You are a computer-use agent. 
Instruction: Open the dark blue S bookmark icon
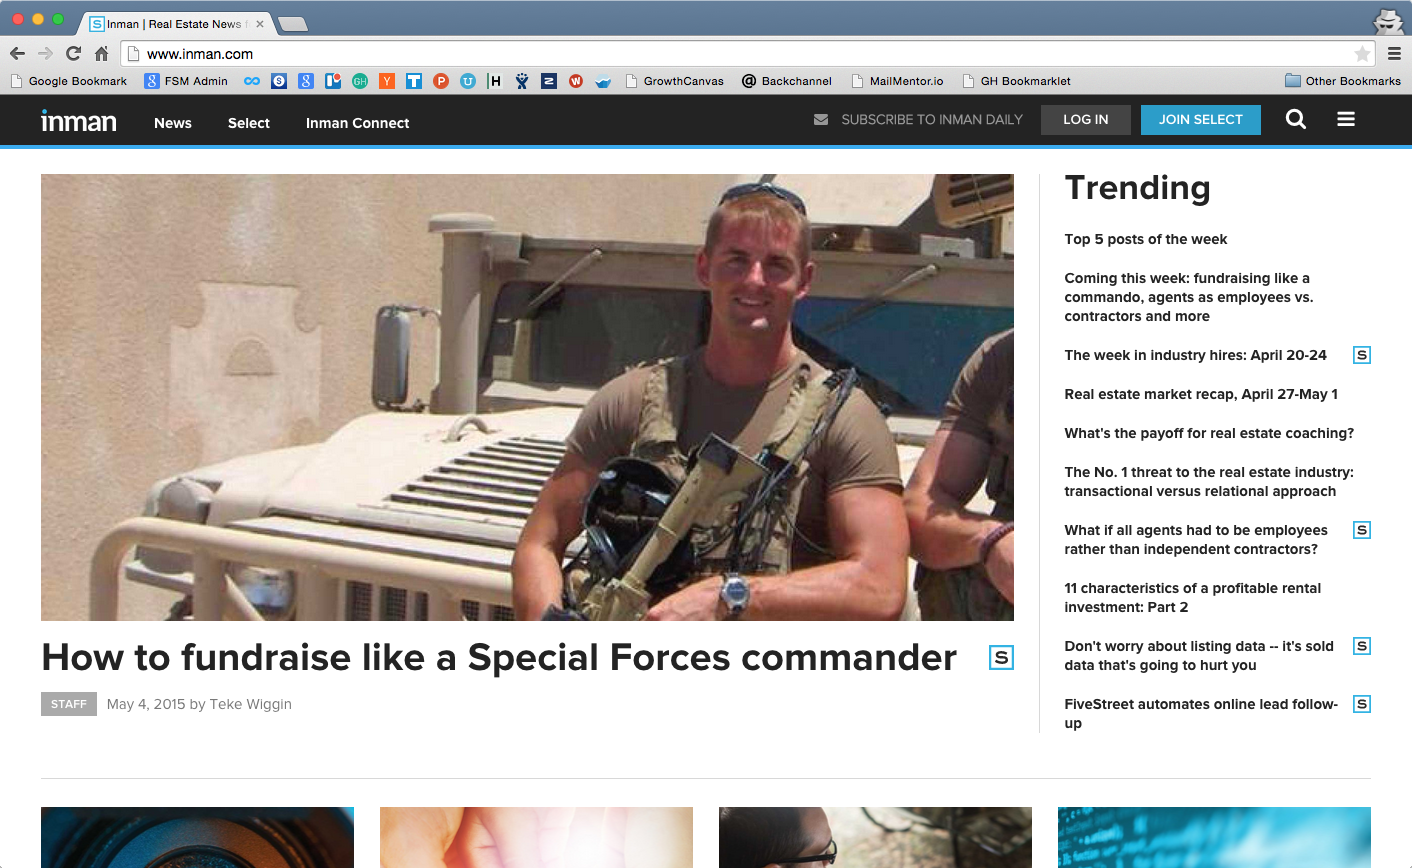pyautogui.click(x=279, y=81)
